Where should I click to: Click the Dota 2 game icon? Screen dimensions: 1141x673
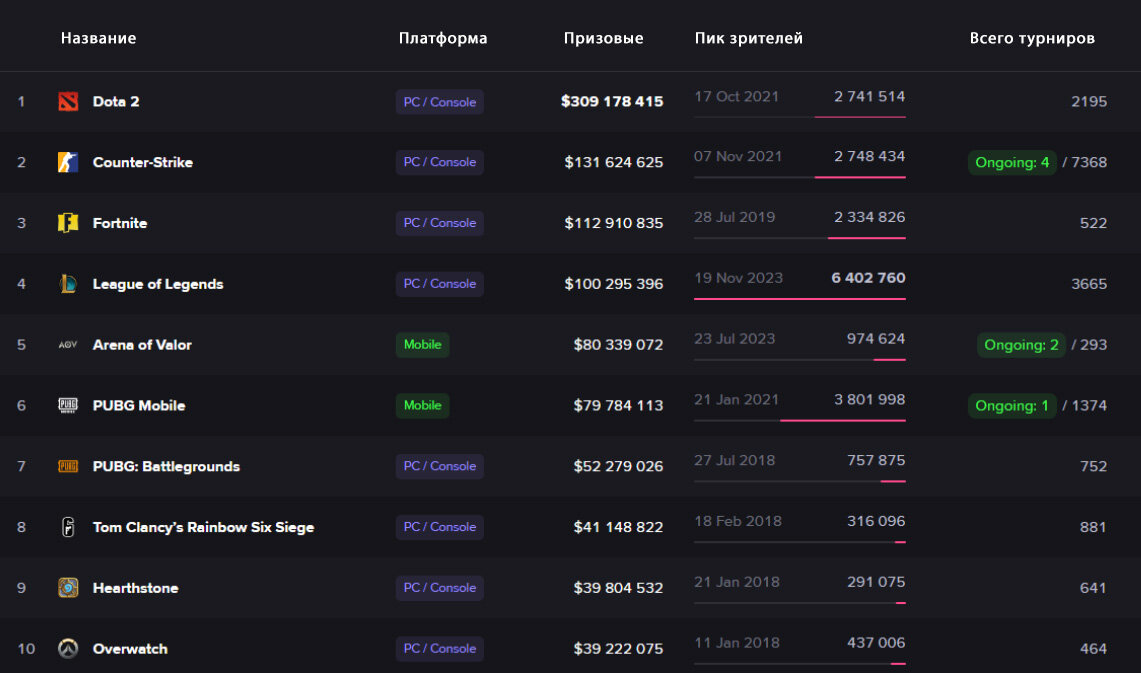coord(68,101)
